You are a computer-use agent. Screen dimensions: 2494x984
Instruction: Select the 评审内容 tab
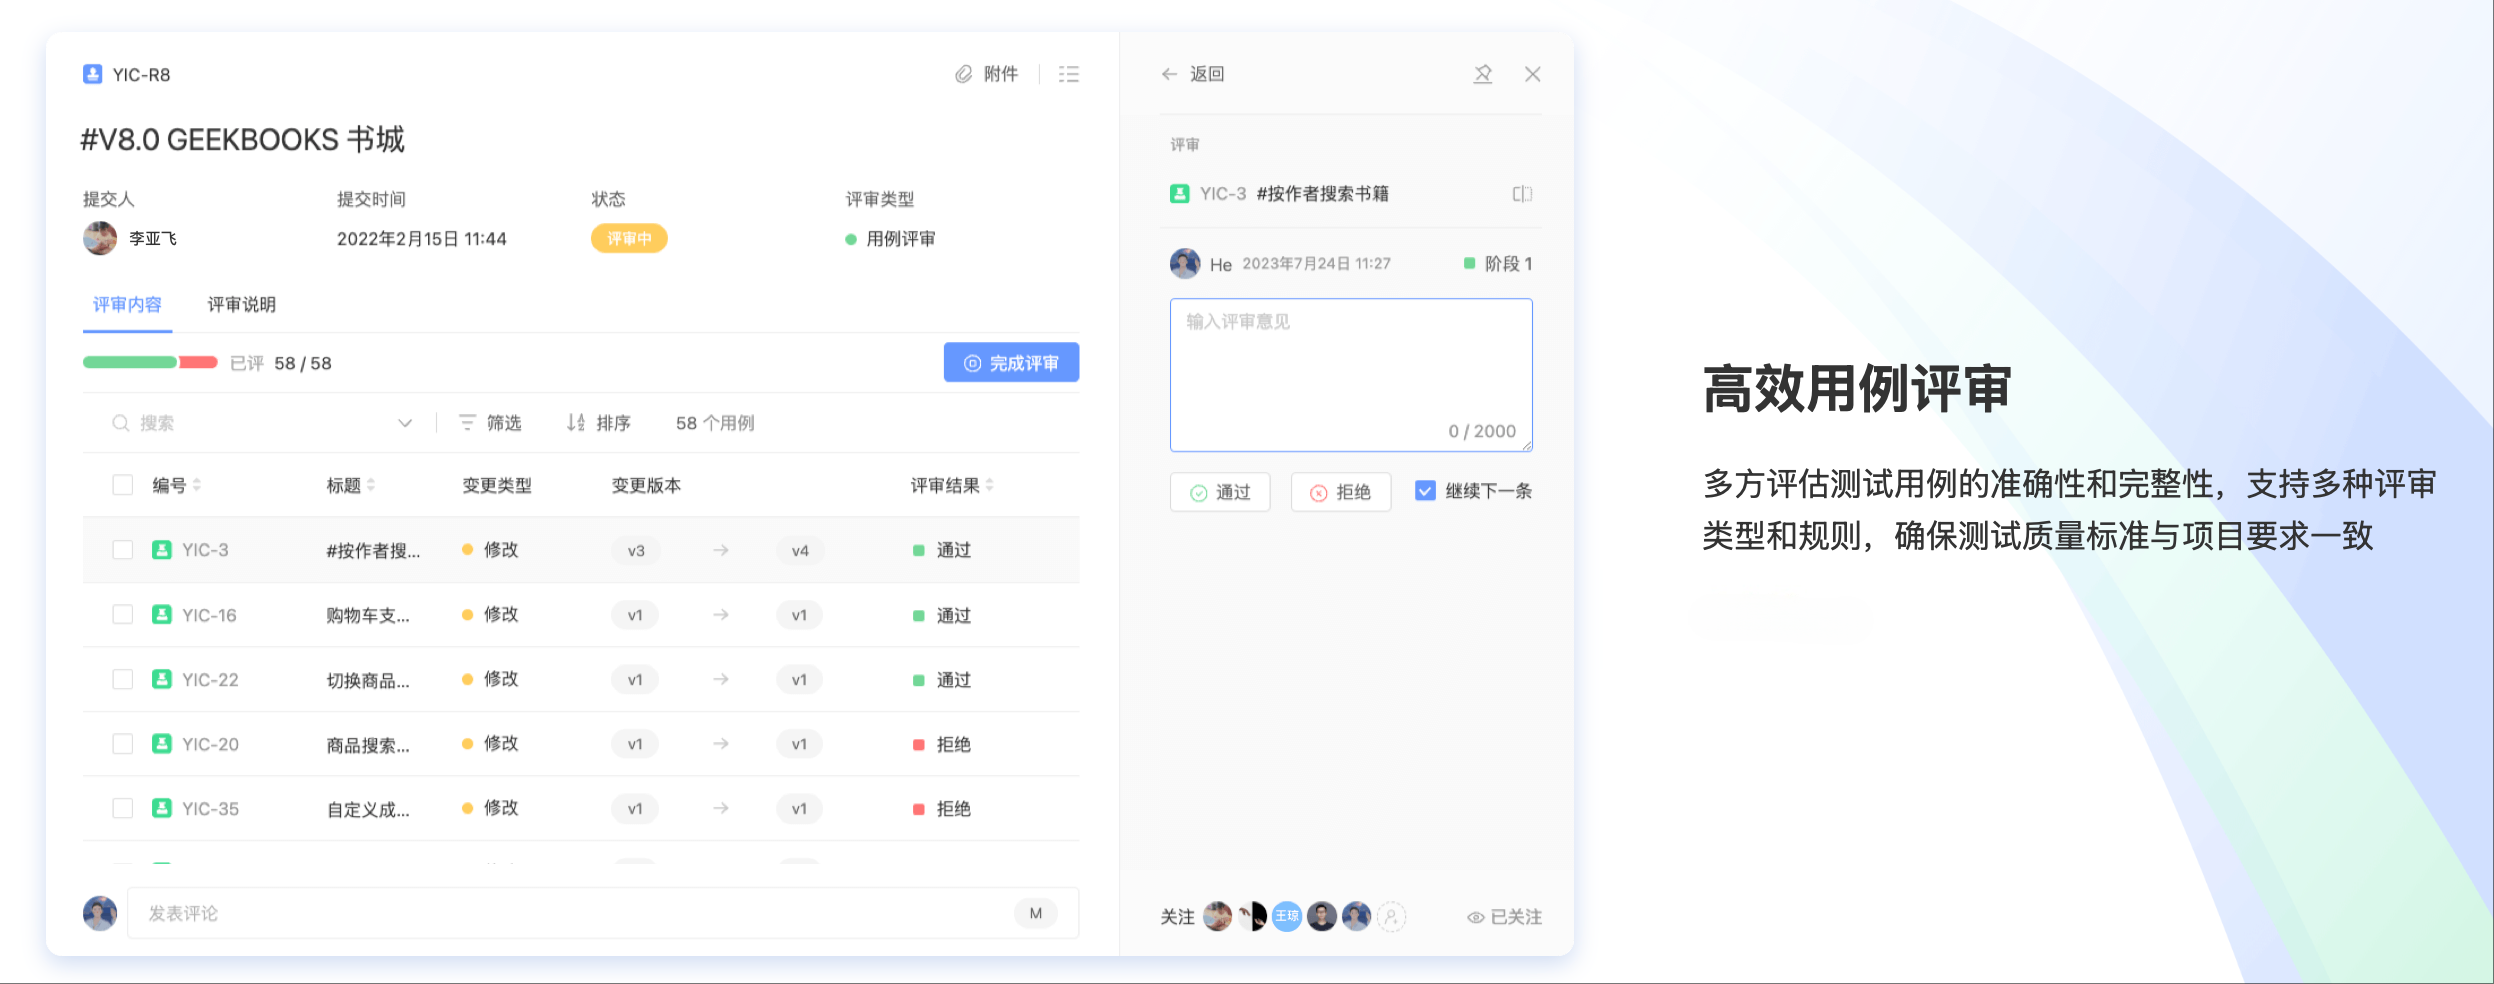(x=127, y=304)
